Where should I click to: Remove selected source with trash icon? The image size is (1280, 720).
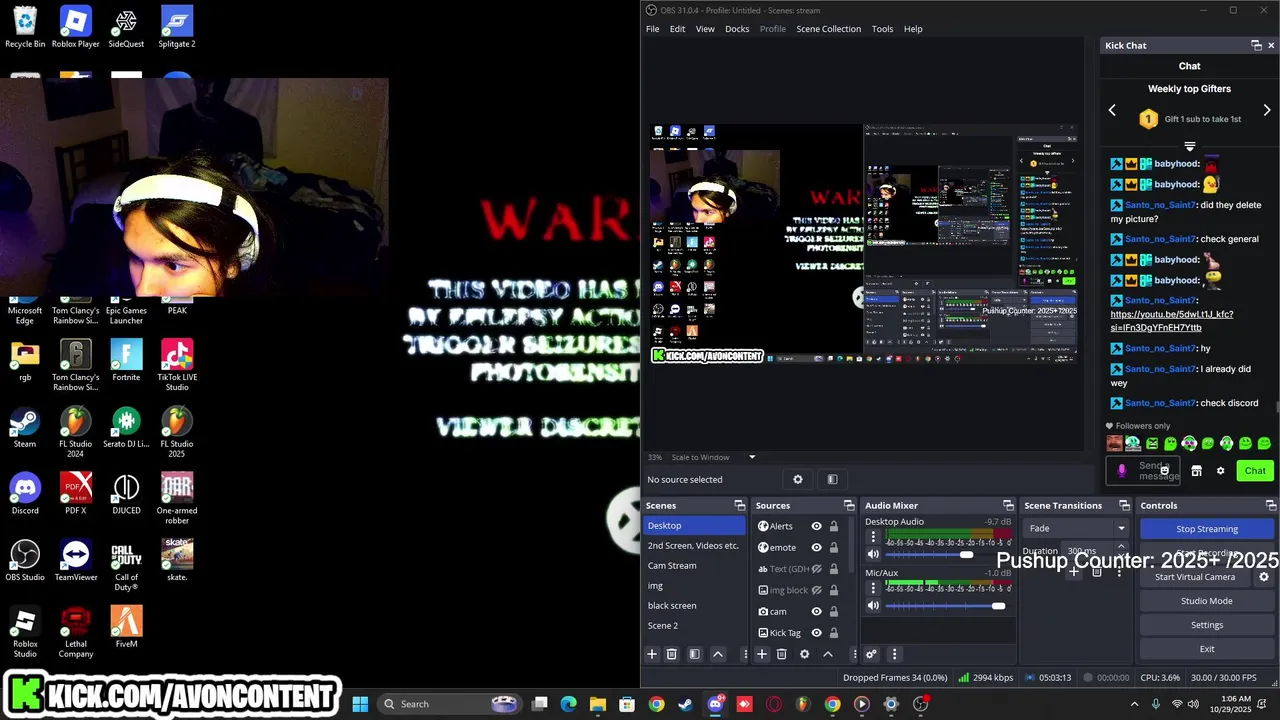coord(782,654)
